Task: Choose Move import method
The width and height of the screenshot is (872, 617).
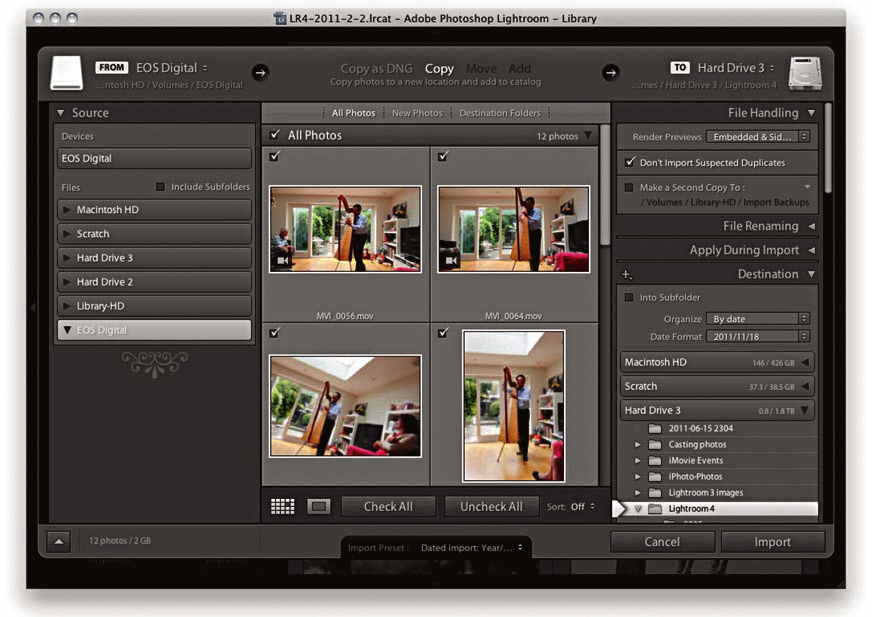Action: coord(481,68)
